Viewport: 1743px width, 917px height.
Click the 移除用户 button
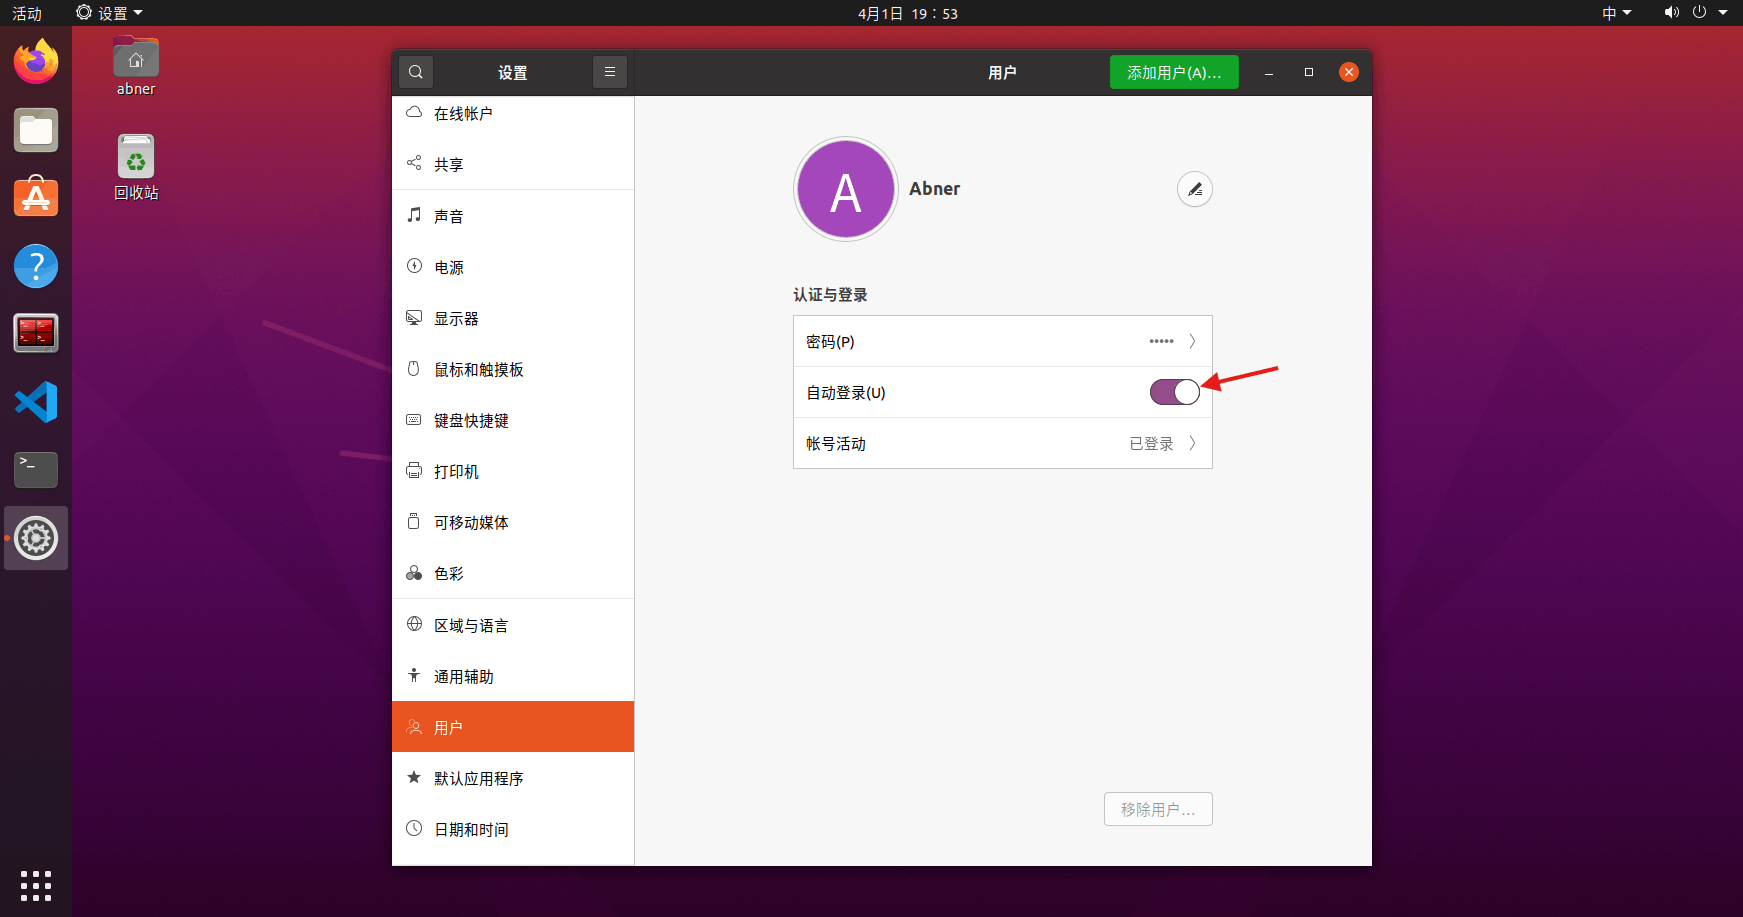click(x=1157, y=809)
